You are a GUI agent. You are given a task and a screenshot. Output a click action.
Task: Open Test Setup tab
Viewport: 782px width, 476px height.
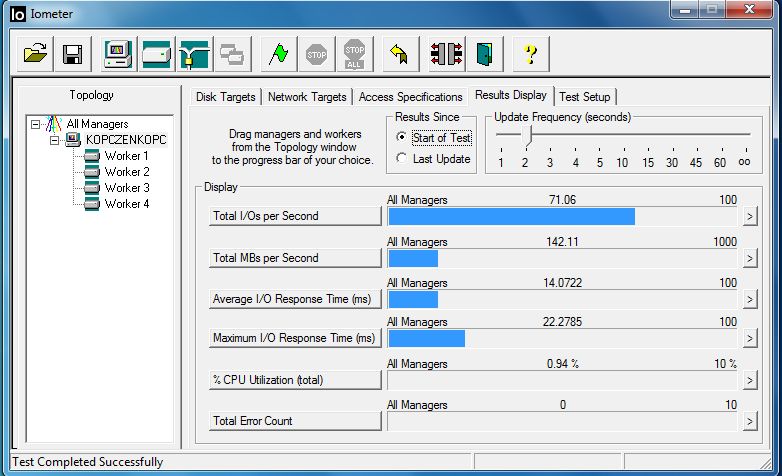pos(585,97)
